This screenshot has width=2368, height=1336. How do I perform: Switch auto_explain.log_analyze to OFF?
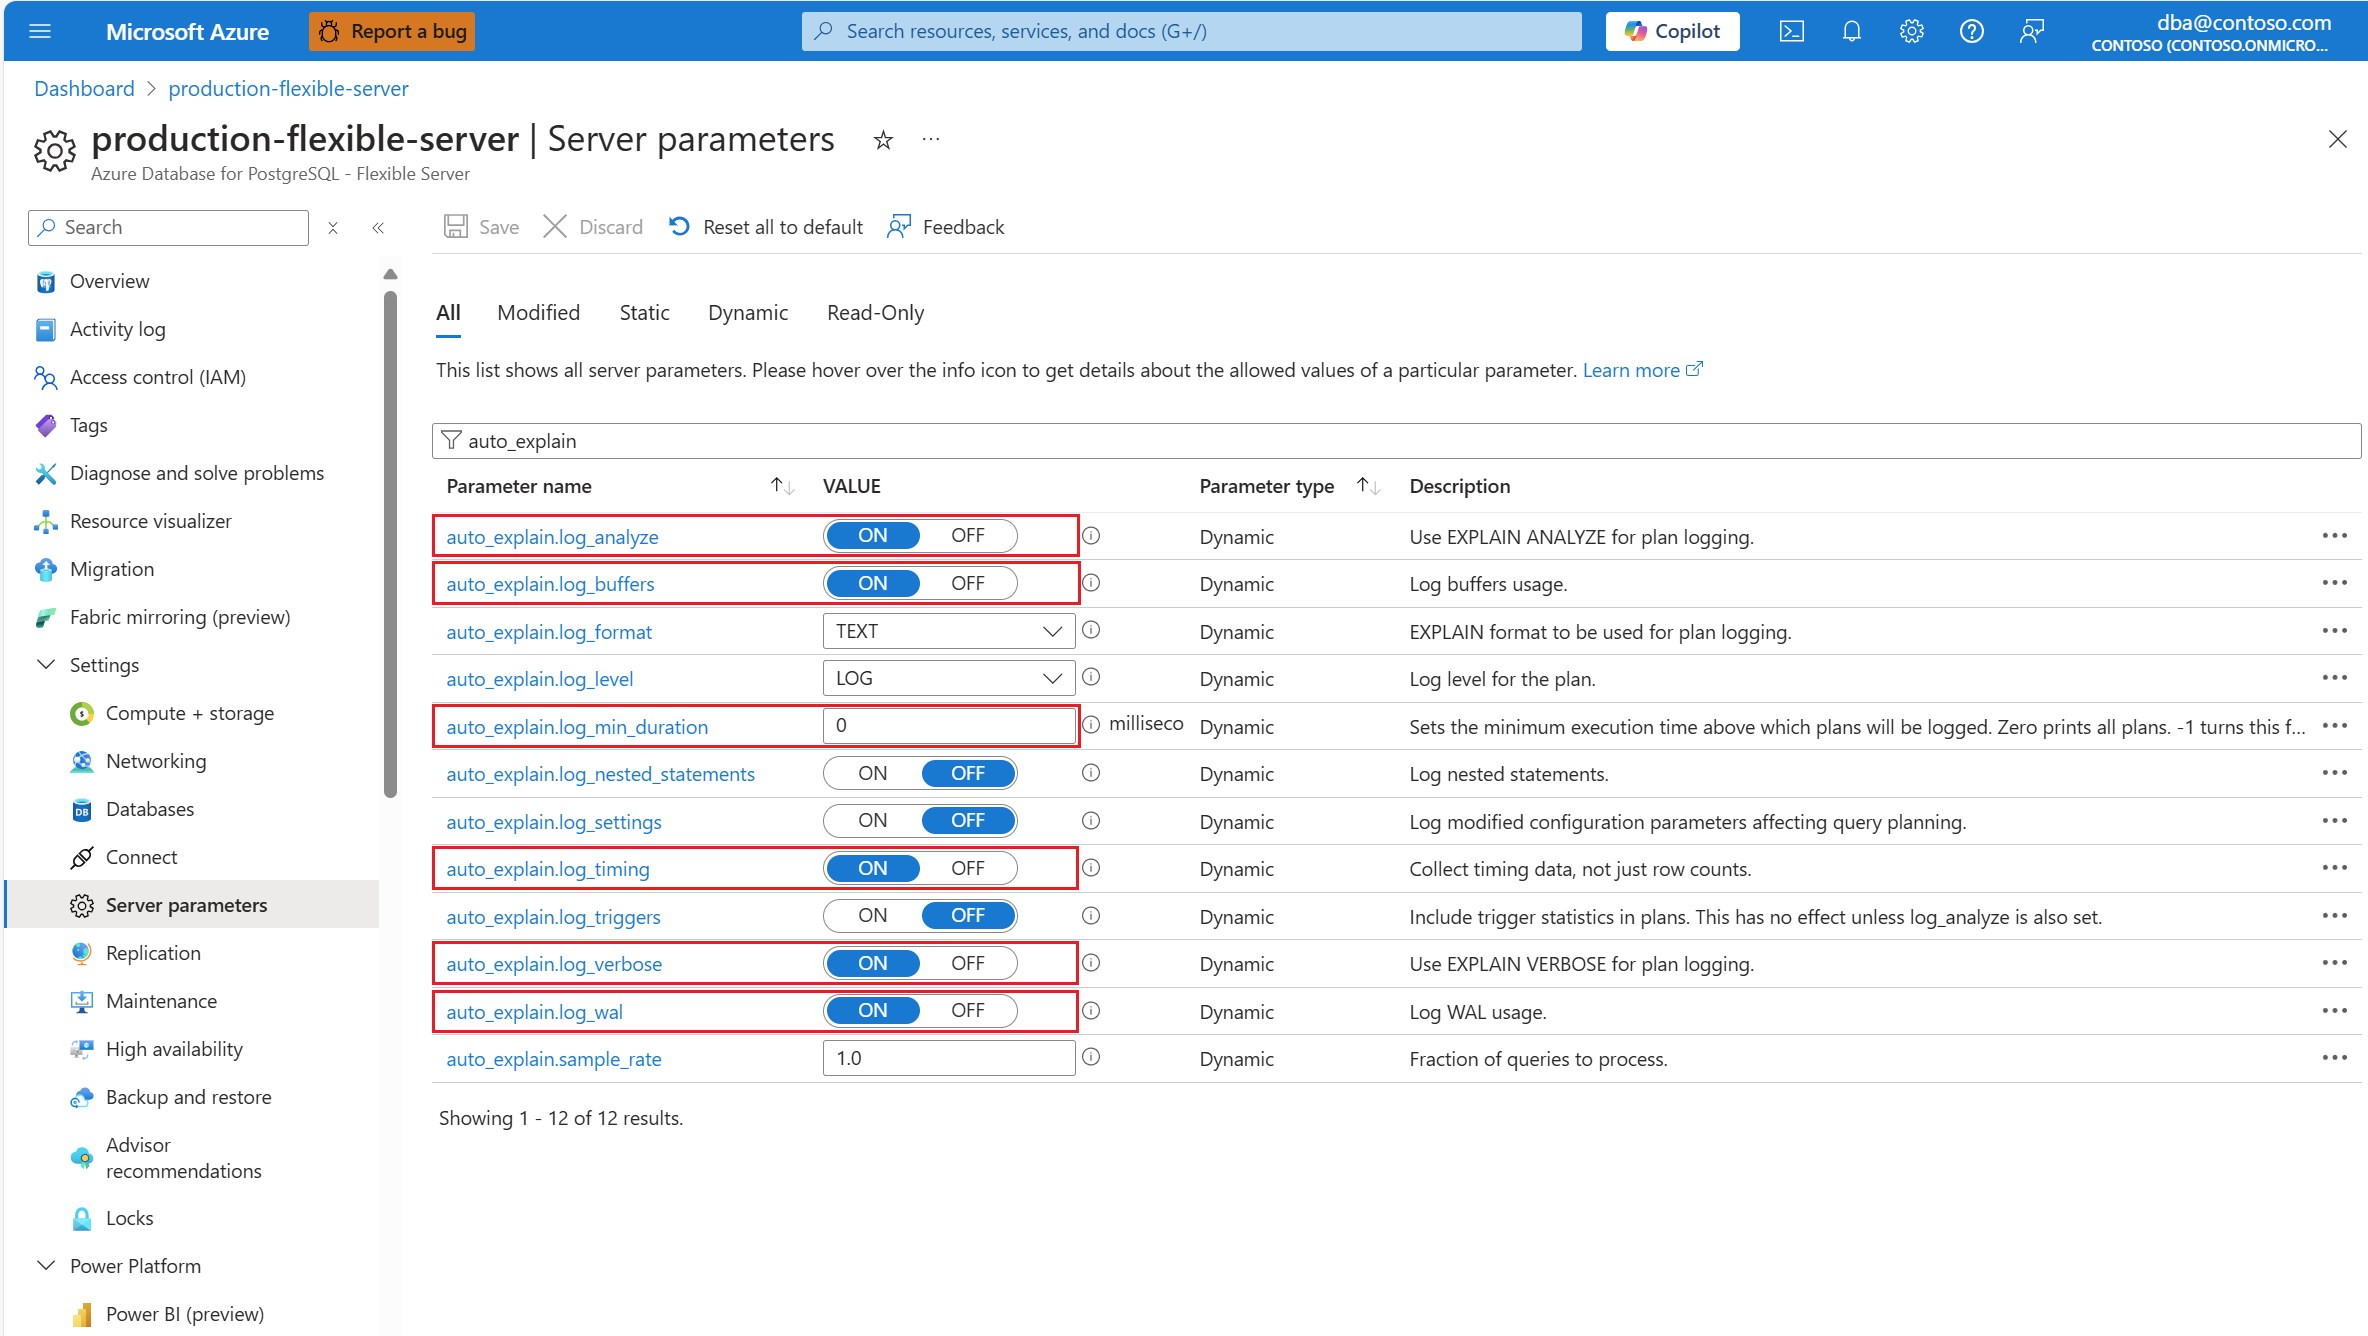pyautogui.click(x=967, y=536)
